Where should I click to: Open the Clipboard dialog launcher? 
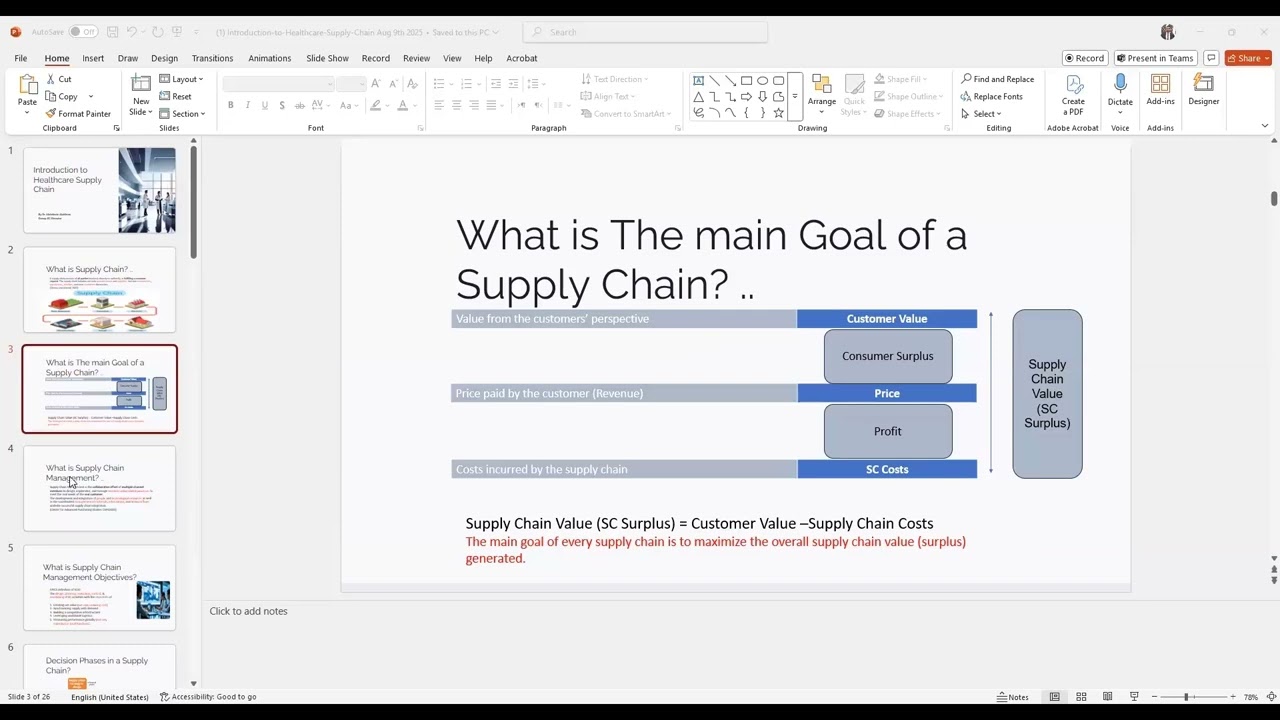pyautogui.click(x=116, y=129)
